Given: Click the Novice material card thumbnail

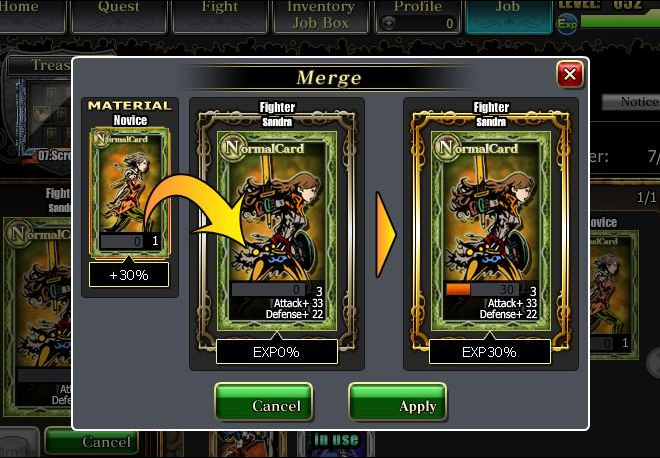Looking at the screenshot, I should pos(130,192).
